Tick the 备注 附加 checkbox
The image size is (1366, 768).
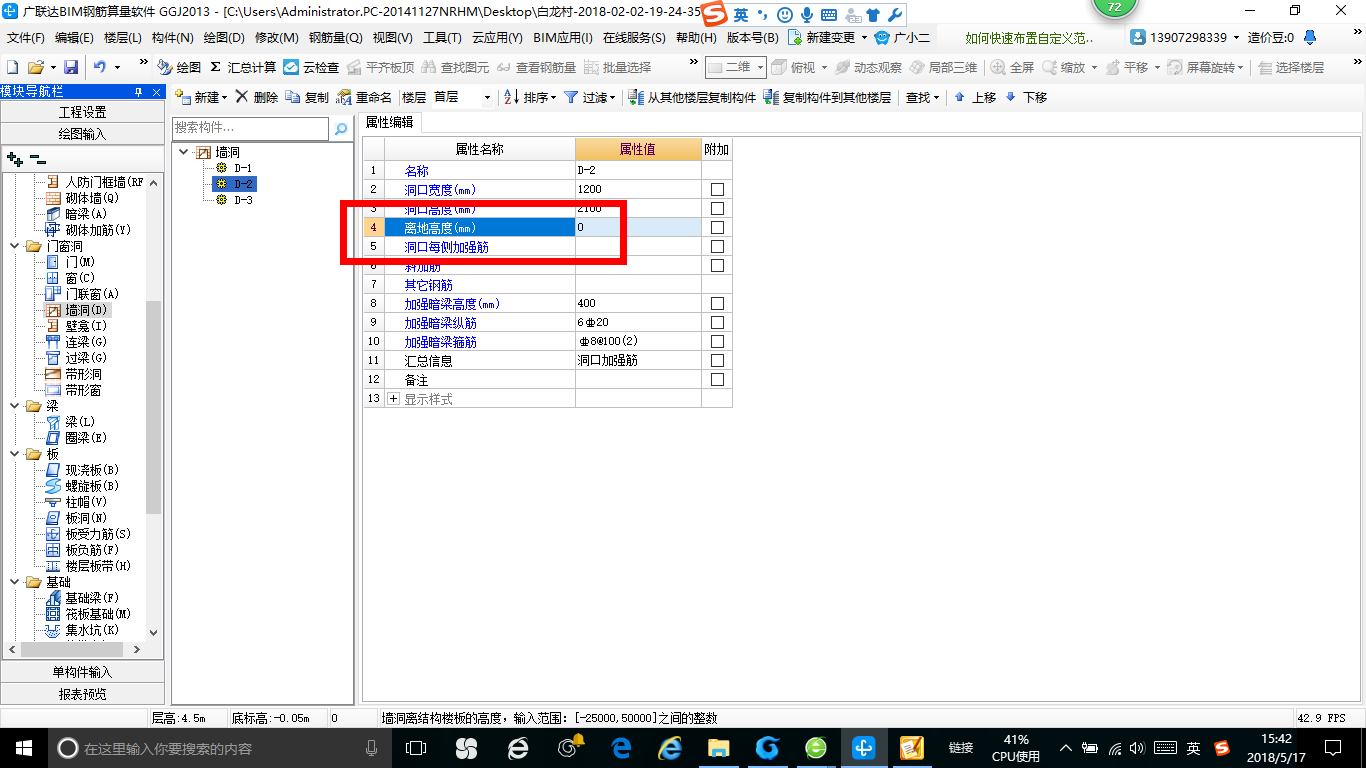pyautogui.click(x=717, y=380)
